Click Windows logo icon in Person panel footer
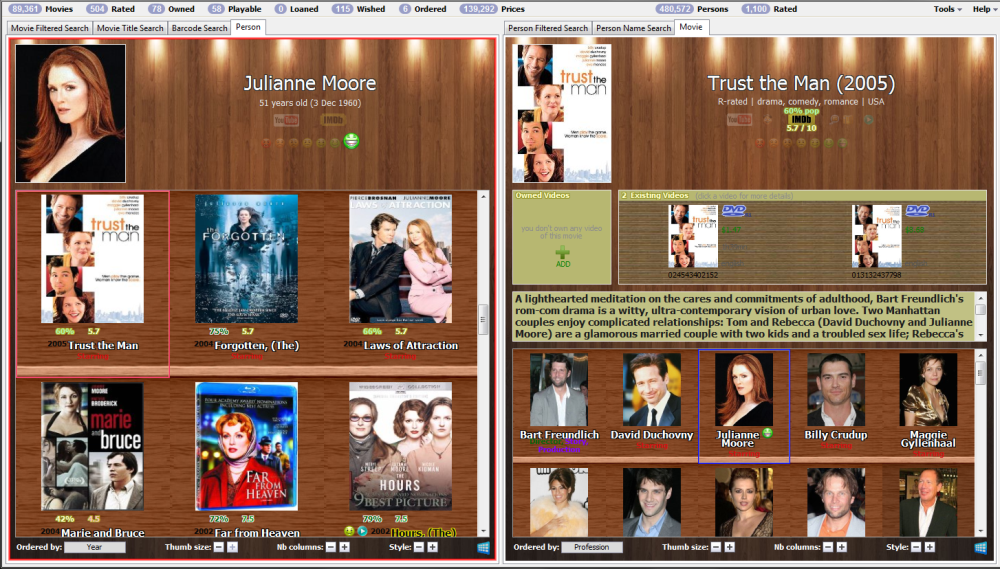 pyautogui.click(x=483, y=547)
